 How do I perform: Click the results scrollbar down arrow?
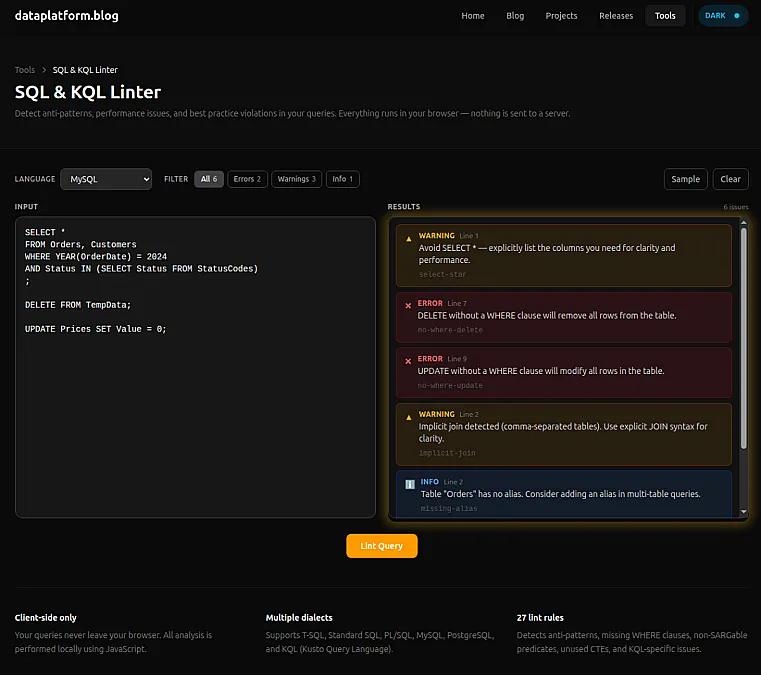pos(744,511)
